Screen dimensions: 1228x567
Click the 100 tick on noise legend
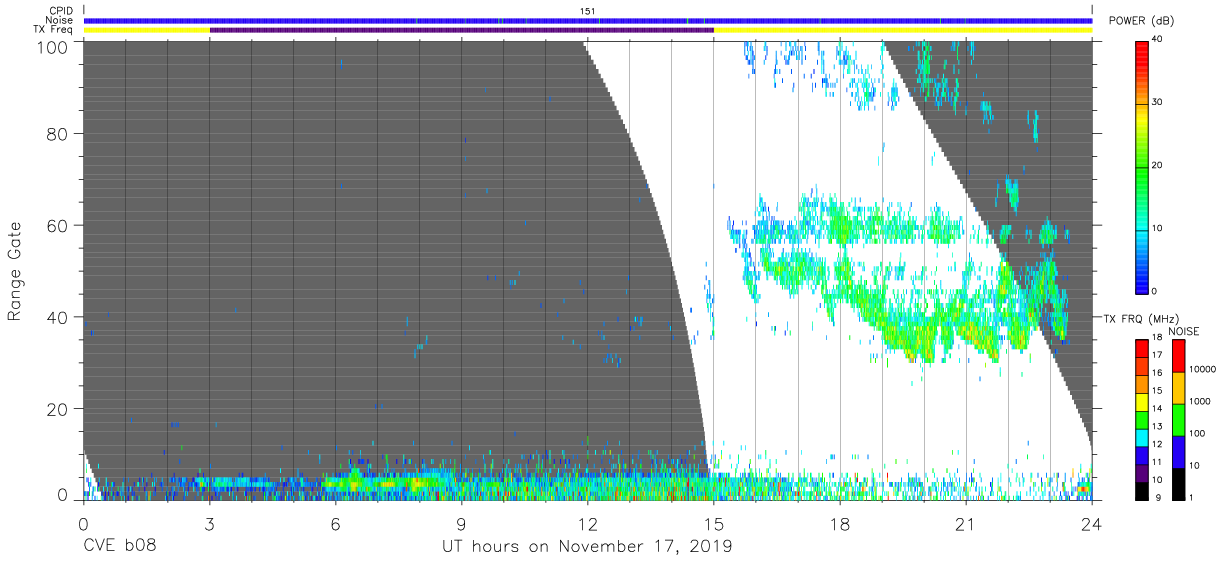click(1196, 433)
